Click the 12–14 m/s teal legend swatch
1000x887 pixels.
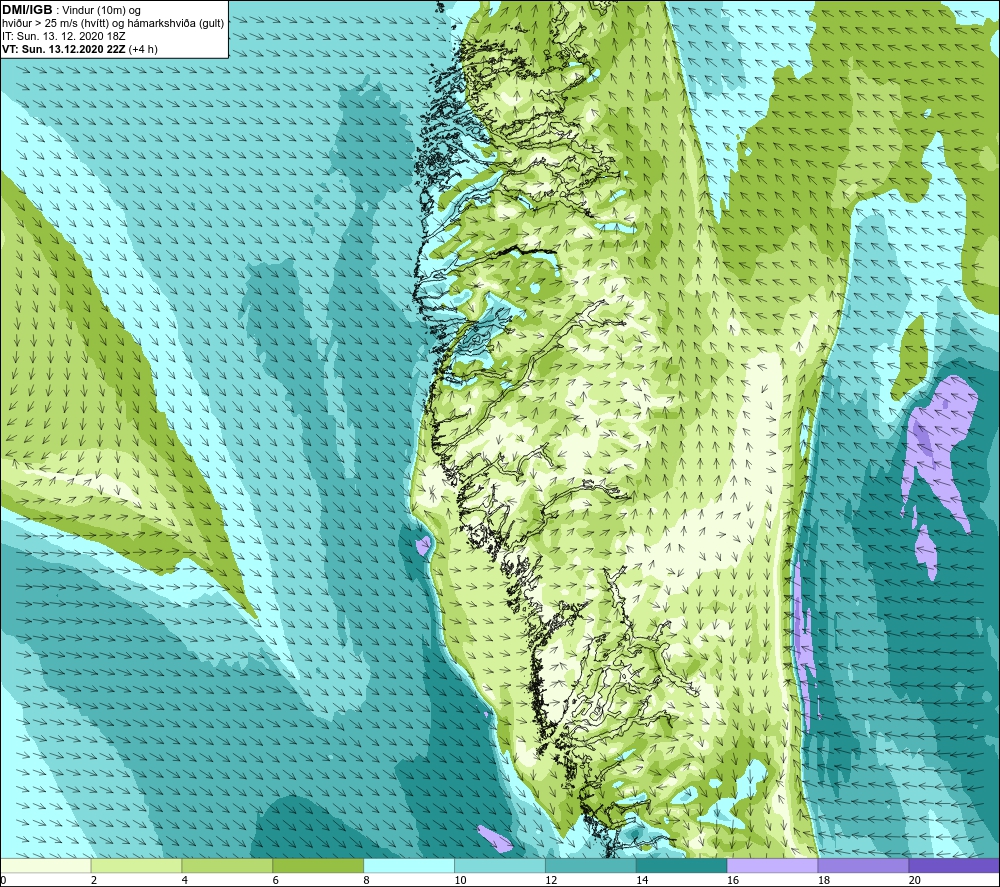click(591, 865)
